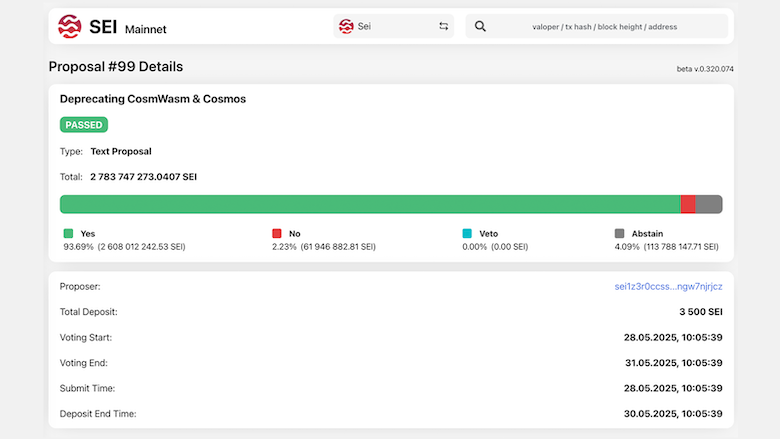Click the swap arrows icon in network selector
The height and width of the screenshot is (439, 780).
tap(443, 26)
